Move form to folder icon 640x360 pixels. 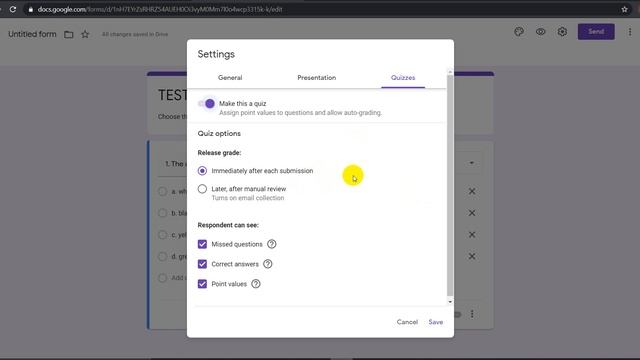click(x=69, y=34)
